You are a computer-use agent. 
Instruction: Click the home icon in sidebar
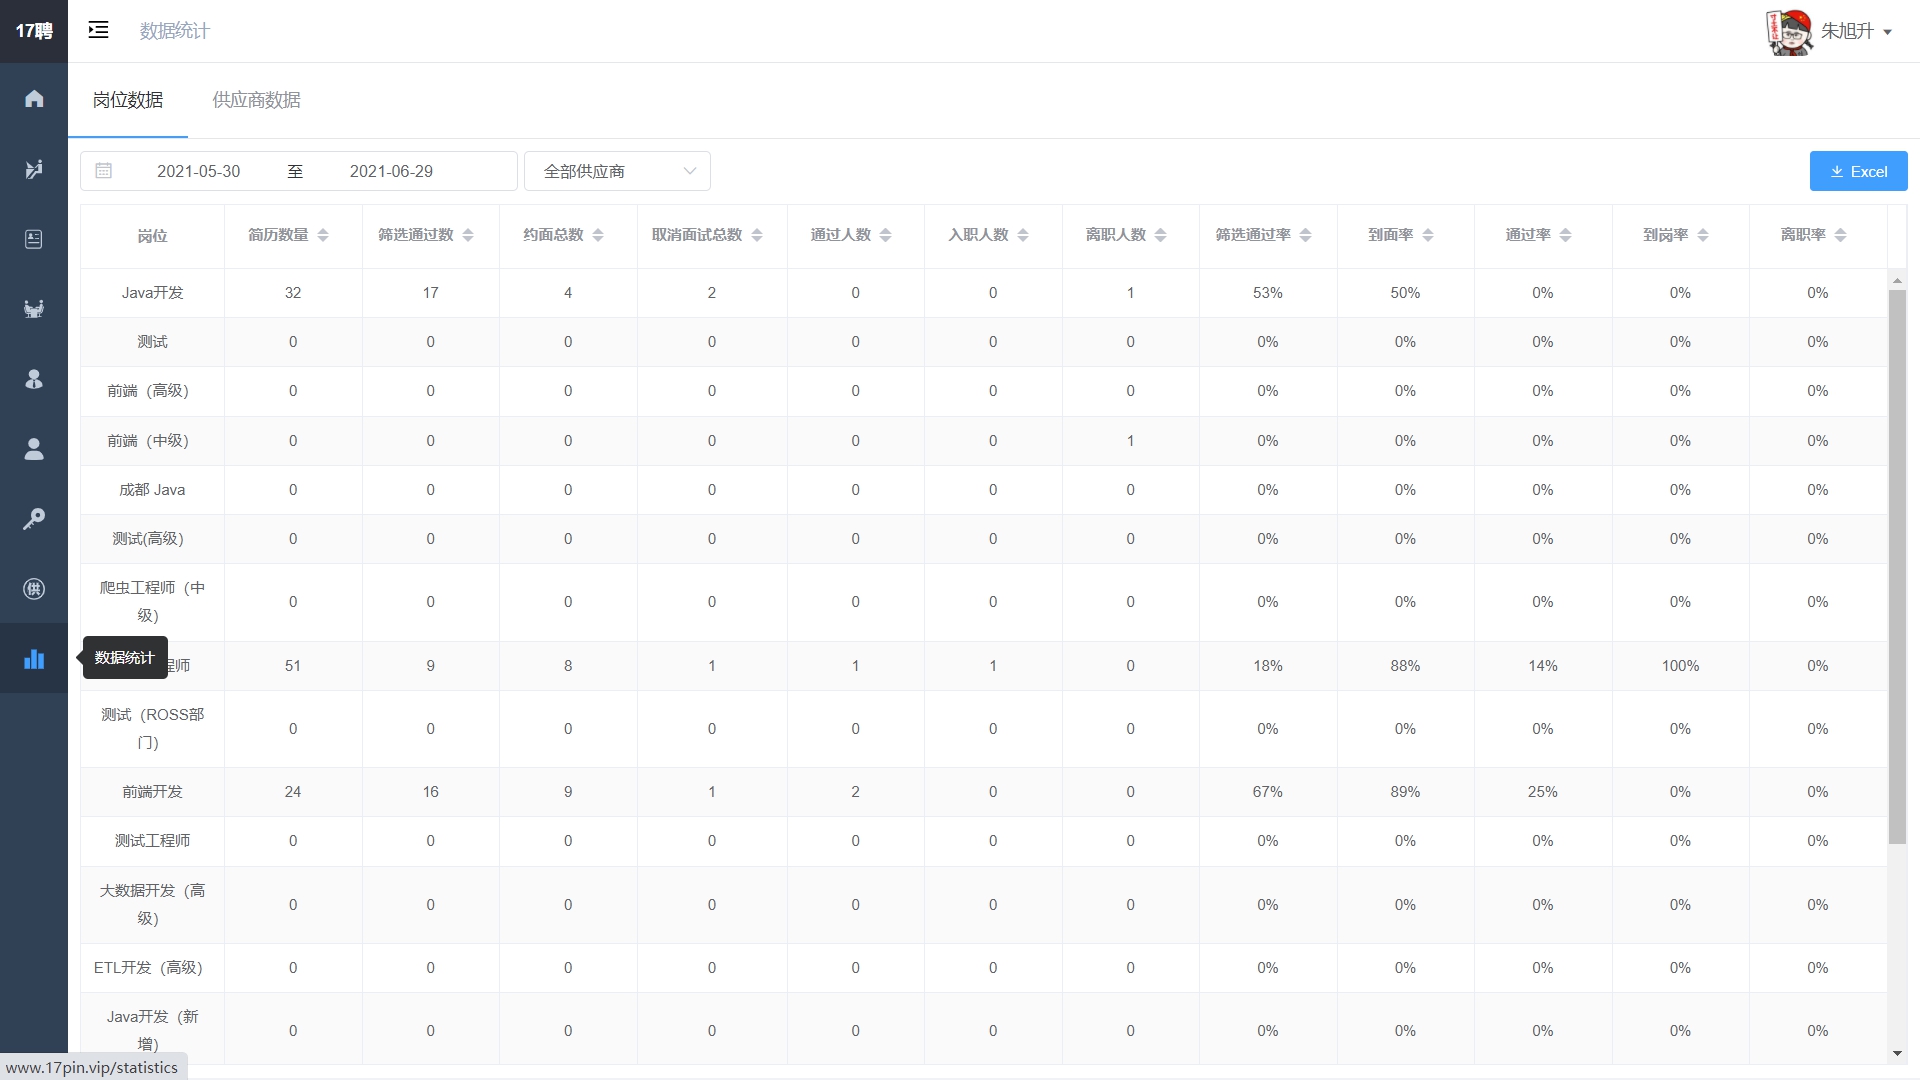pyautogui.click(x=34, y=98)
